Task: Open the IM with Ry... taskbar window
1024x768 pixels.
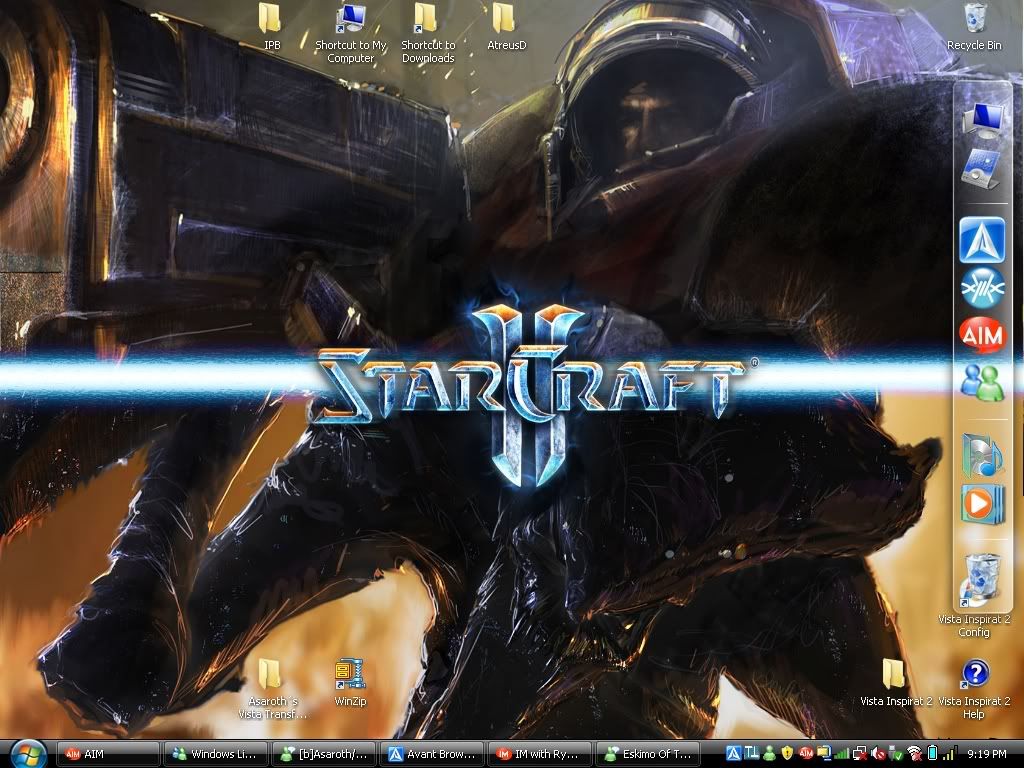Action: [x=539, y=754]
